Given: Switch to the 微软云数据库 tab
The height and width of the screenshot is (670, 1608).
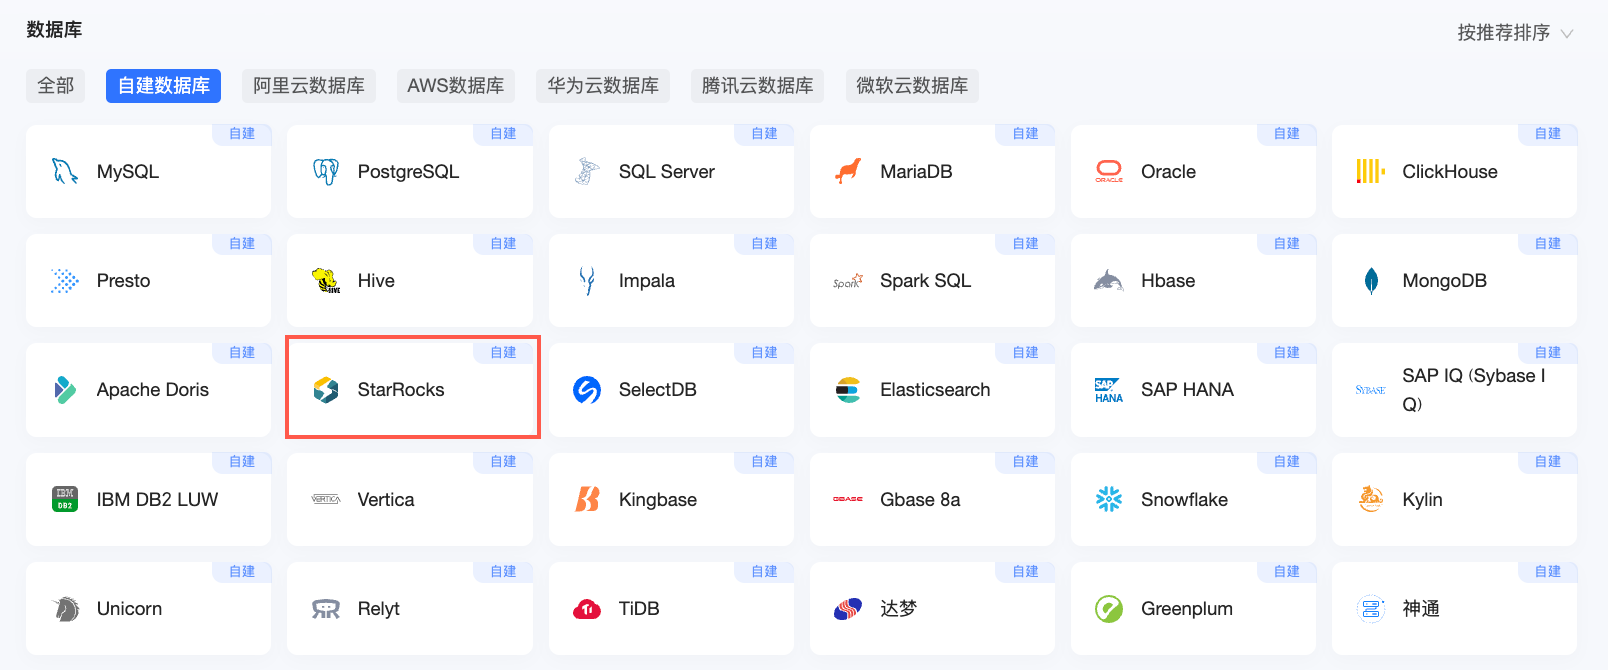Looking at the screenshot, I should (912, 86).
